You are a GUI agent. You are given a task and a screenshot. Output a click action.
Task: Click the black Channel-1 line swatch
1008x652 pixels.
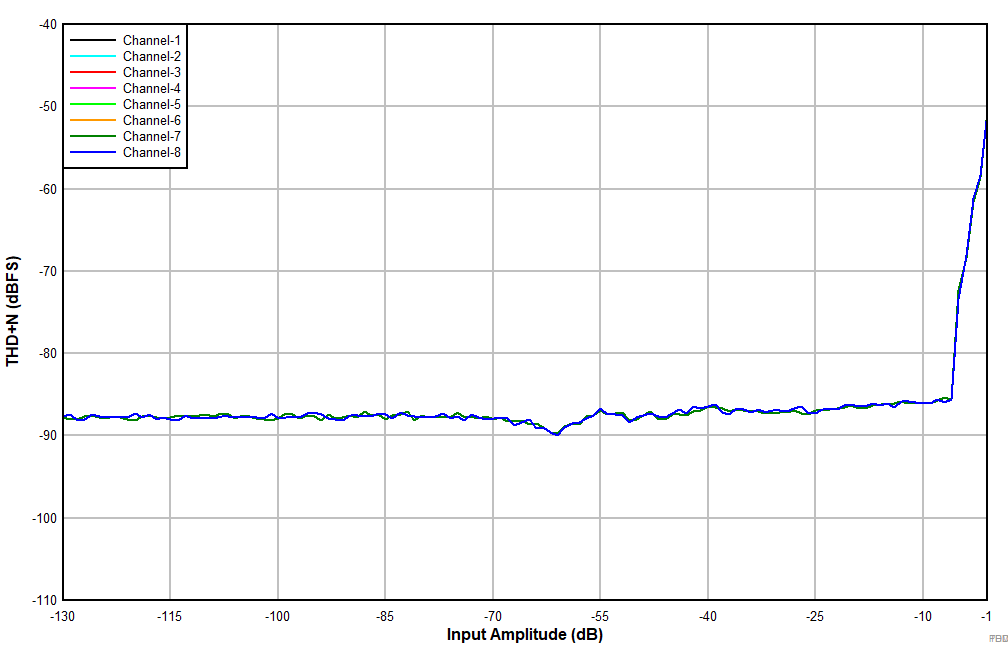point(87,41)
